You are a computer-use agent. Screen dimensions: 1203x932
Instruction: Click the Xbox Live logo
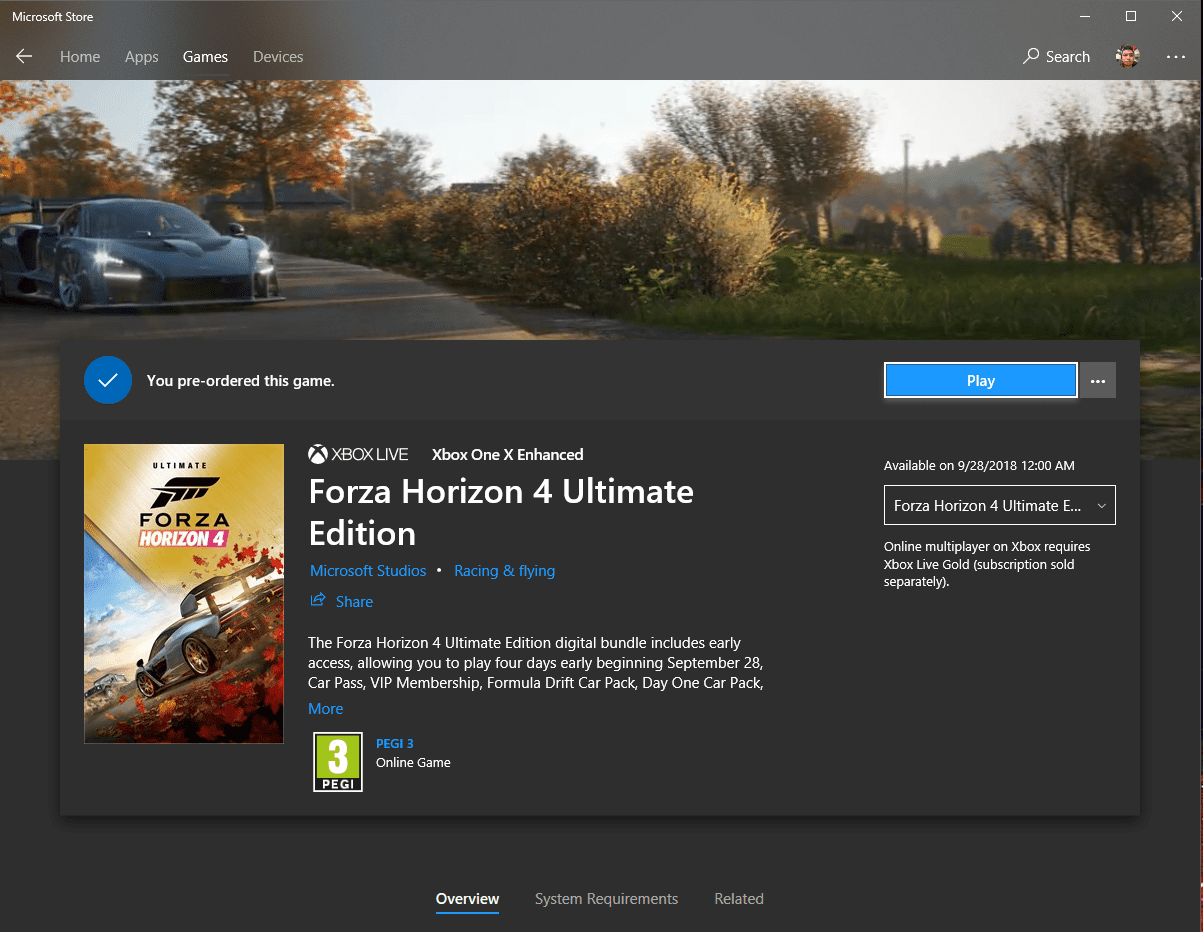[358, 454]
